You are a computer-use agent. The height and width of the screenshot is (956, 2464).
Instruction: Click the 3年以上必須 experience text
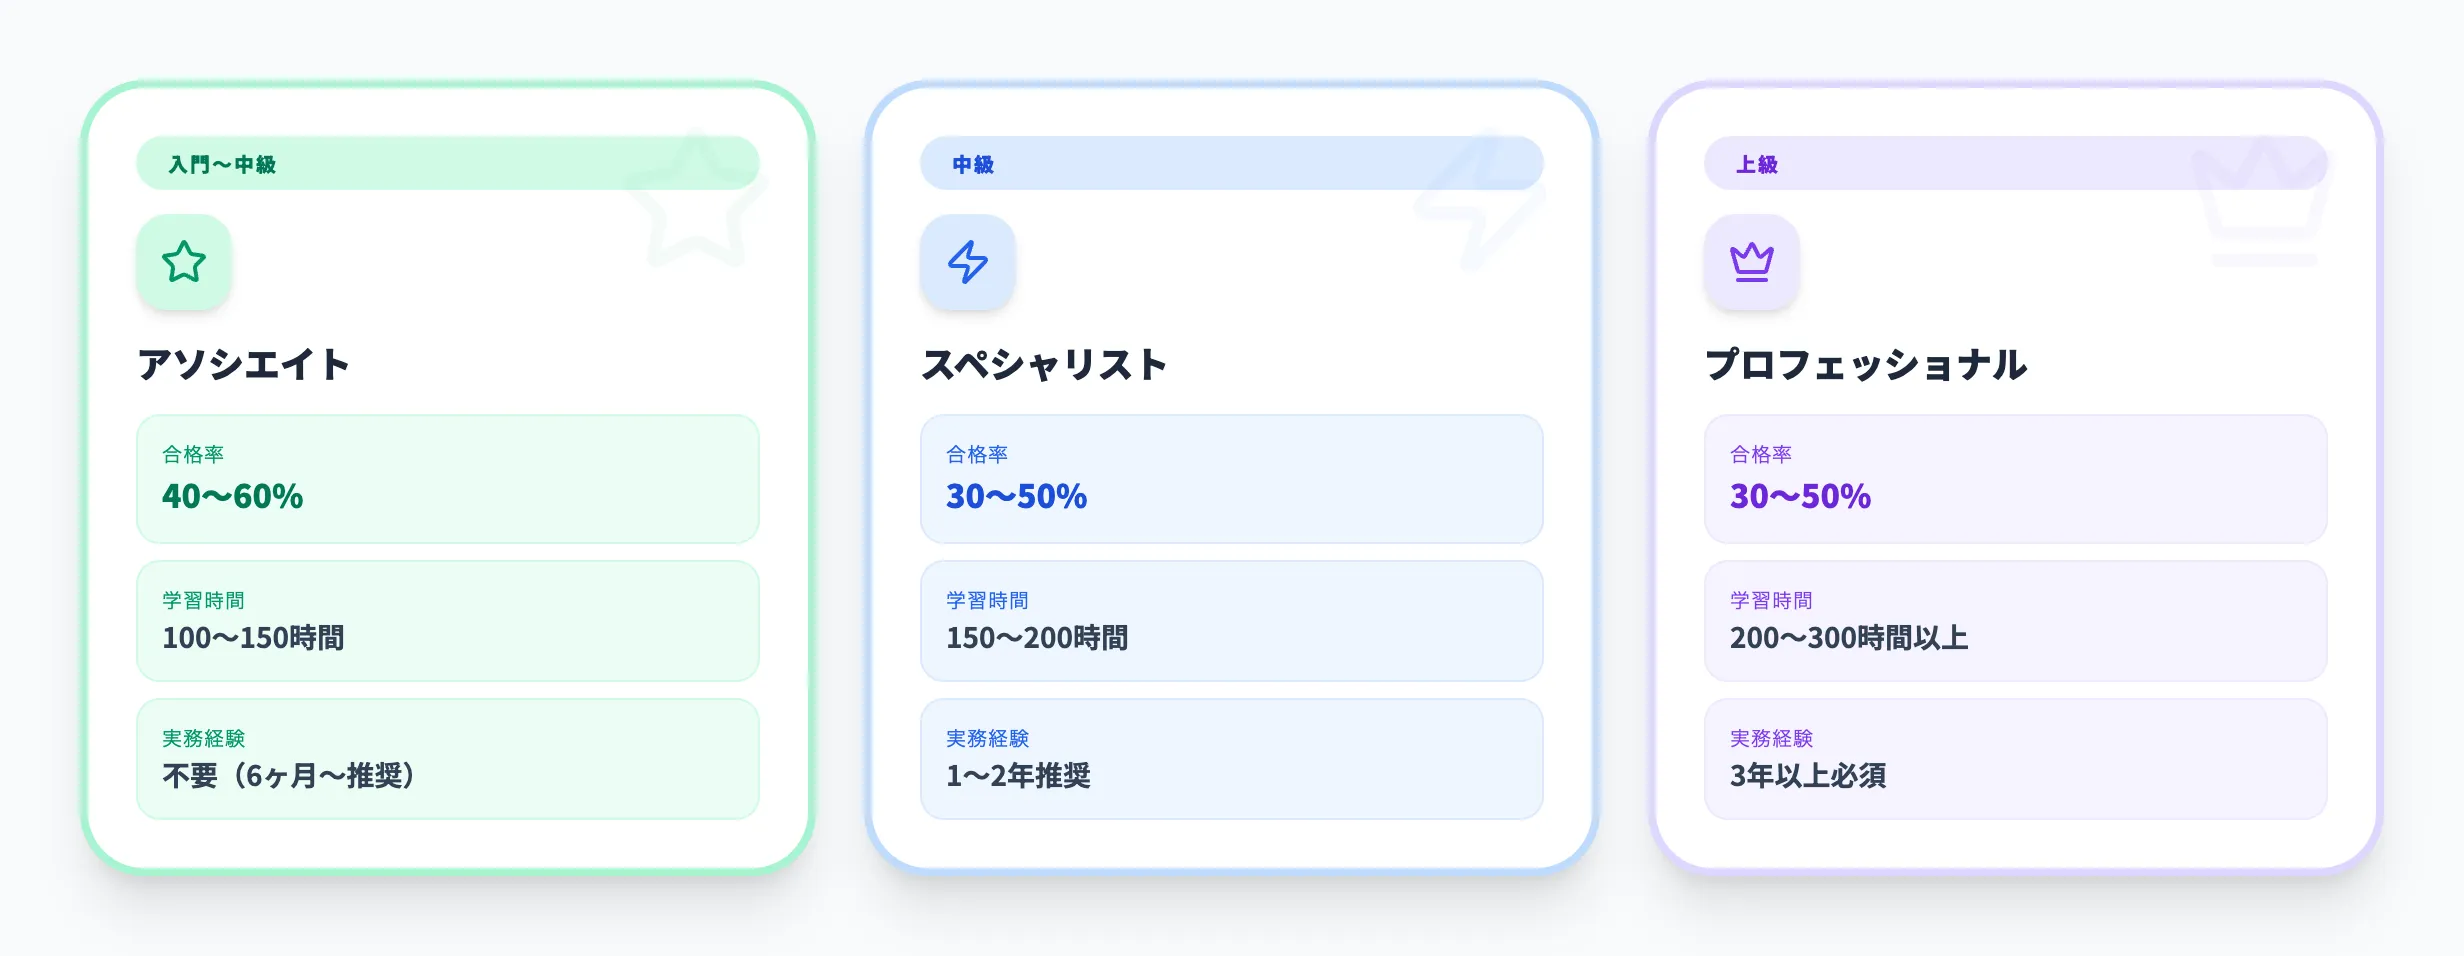(x=1807, y=777)
